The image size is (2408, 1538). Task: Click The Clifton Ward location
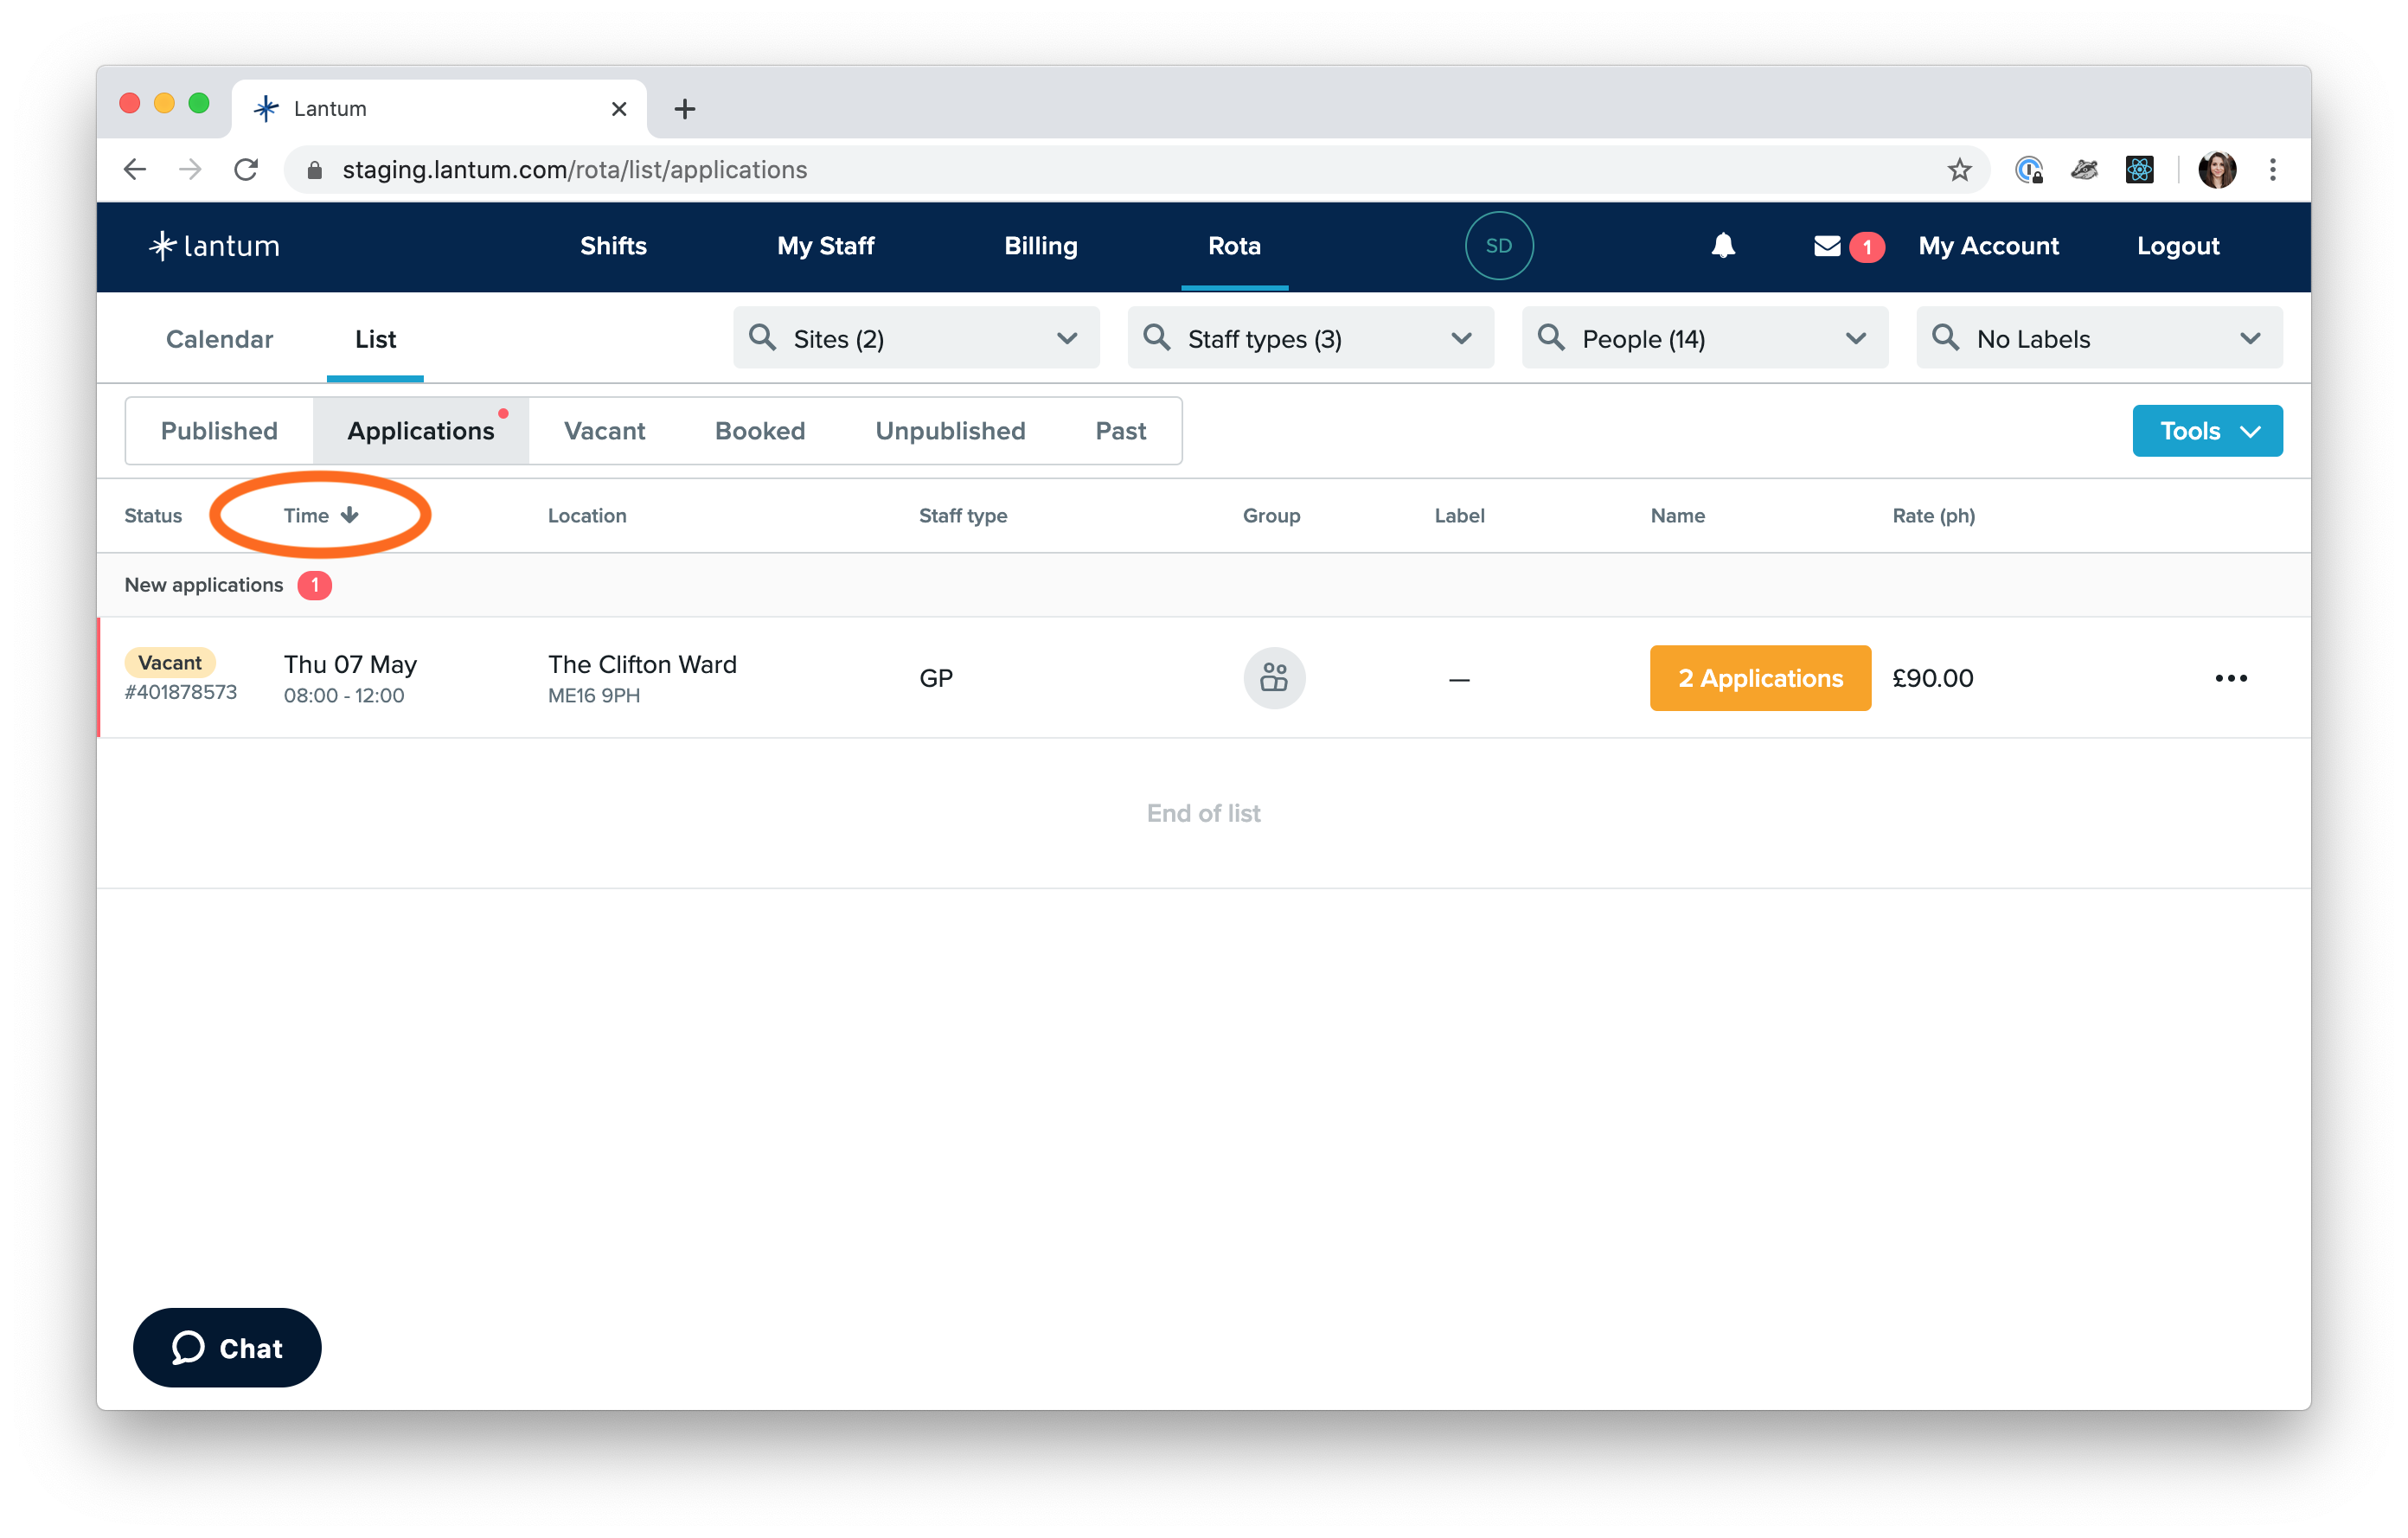[642, 664]
